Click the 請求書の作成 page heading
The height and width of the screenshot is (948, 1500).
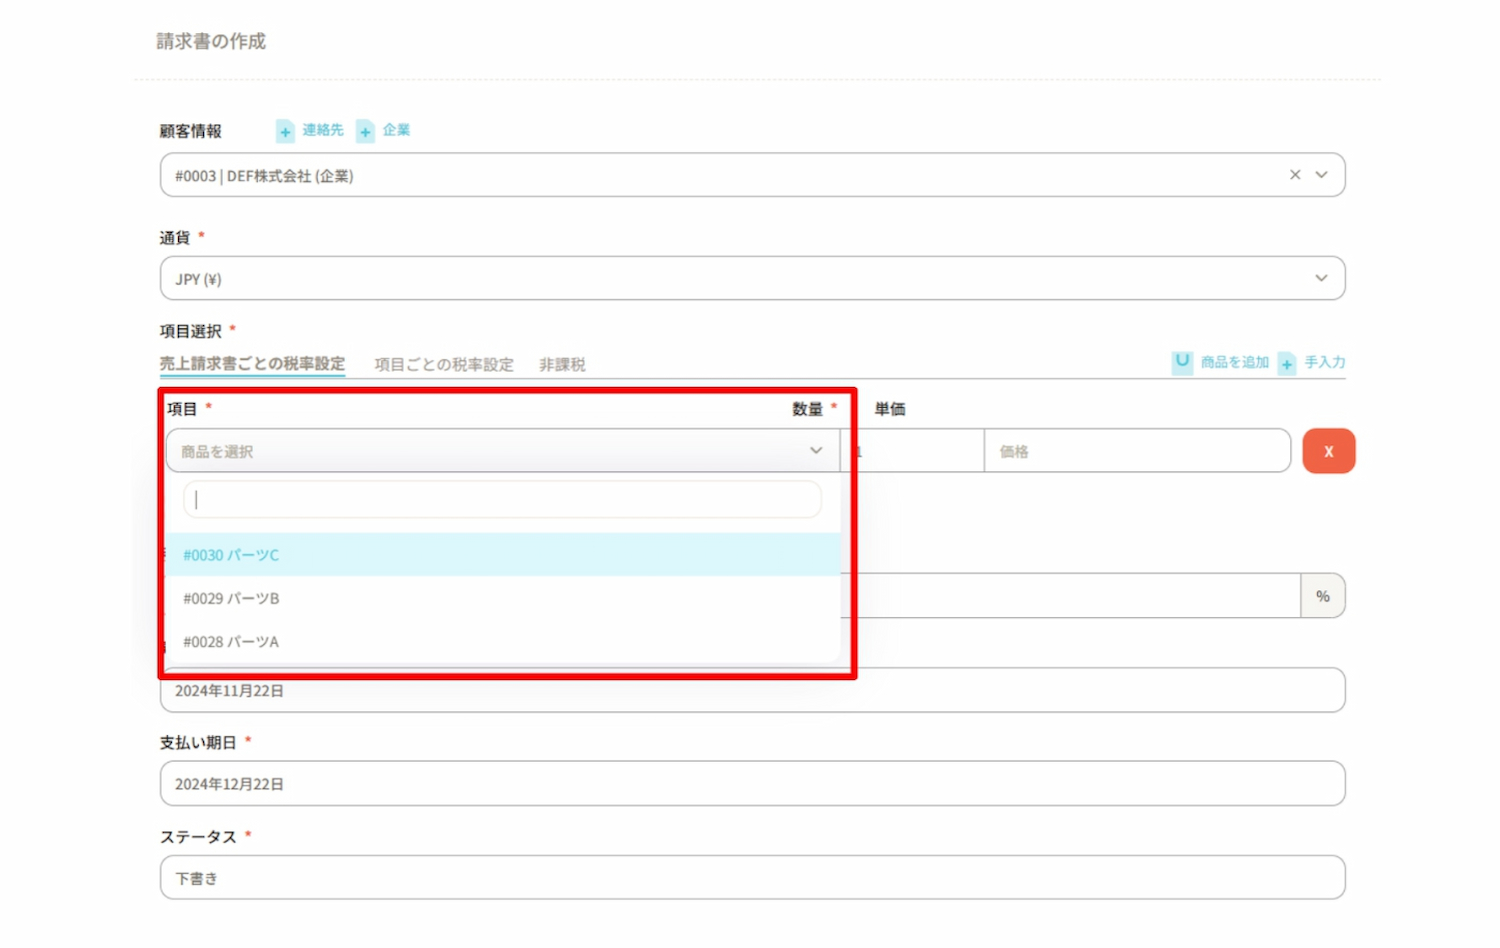(x=211, y=41)
